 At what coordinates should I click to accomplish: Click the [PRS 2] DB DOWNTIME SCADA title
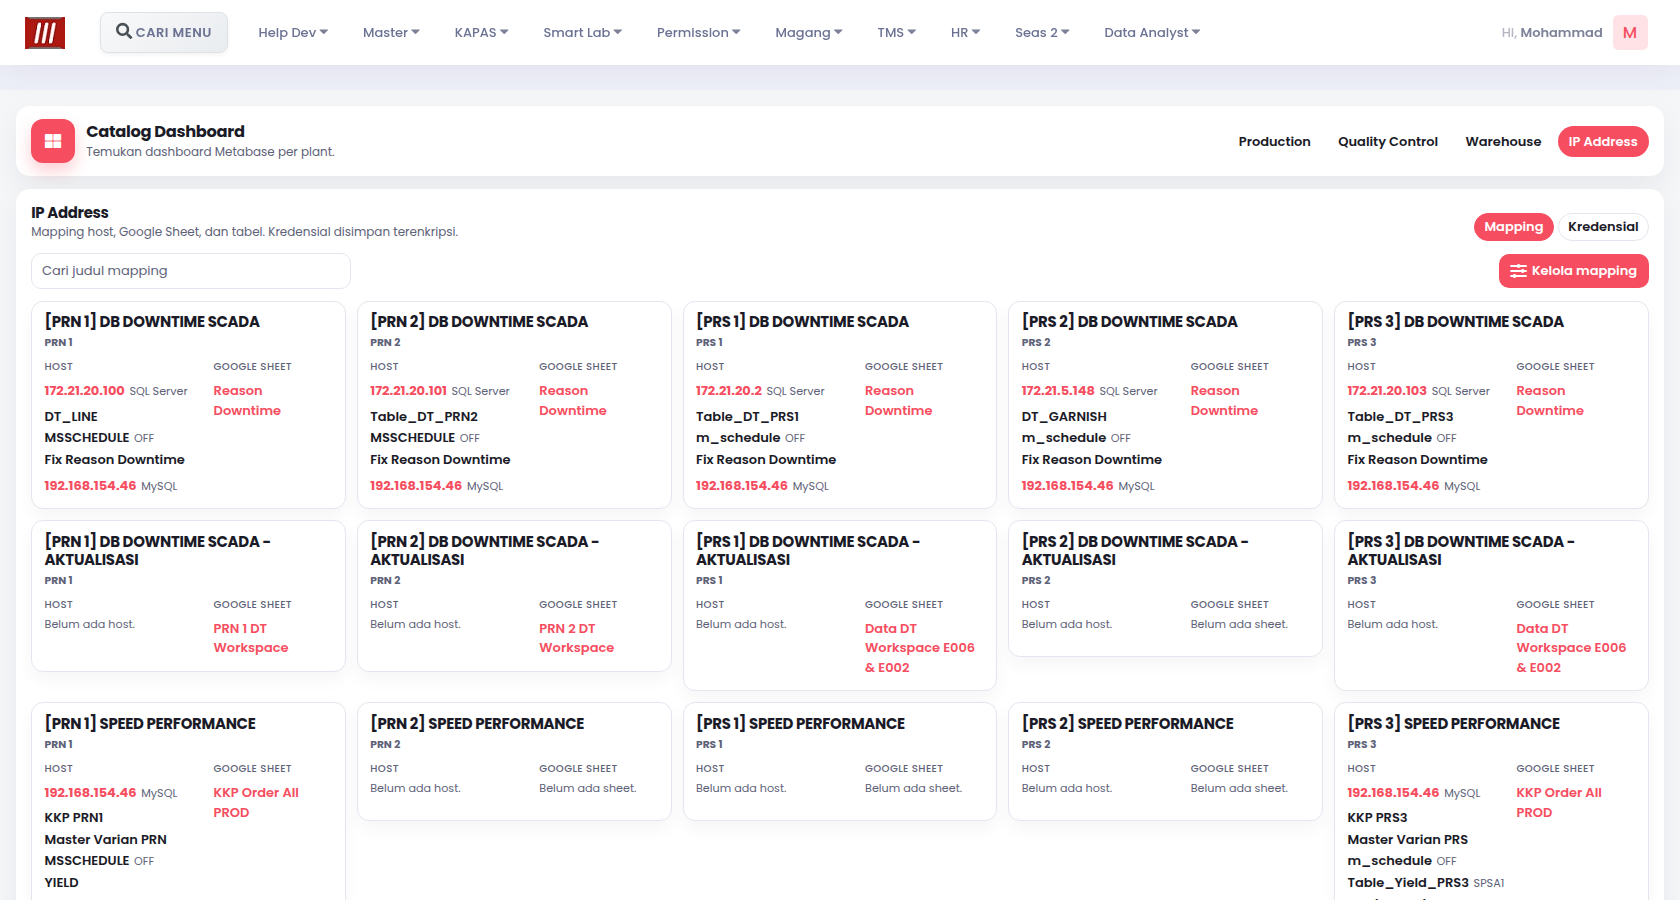coord(1129,322)
